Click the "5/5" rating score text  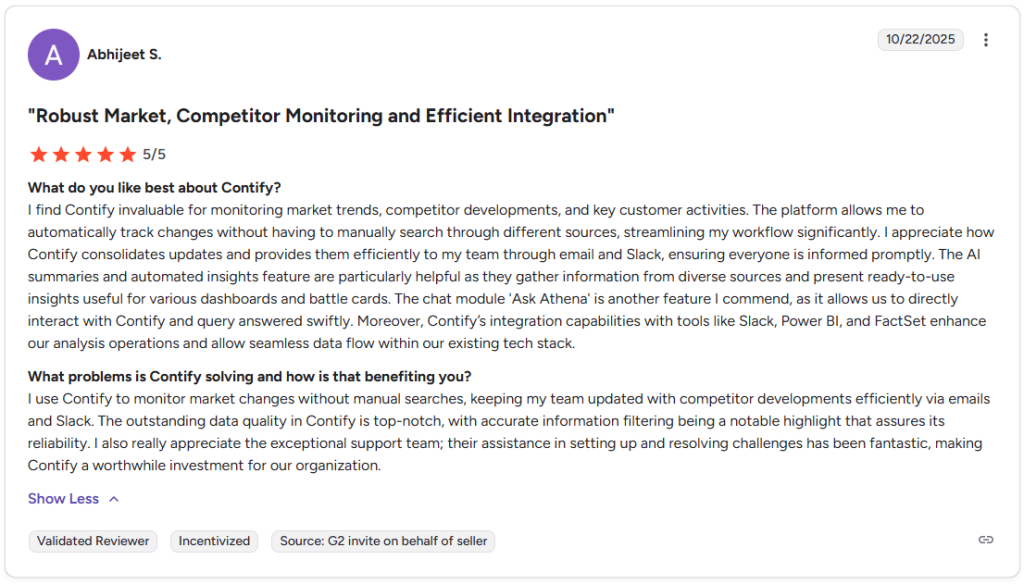click(x=154, y=154)
